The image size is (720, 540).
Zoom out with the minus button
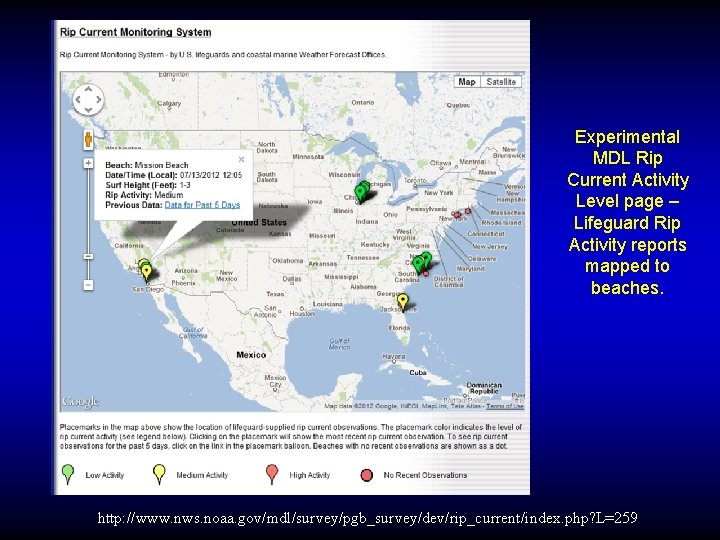(x=88, y=285)
